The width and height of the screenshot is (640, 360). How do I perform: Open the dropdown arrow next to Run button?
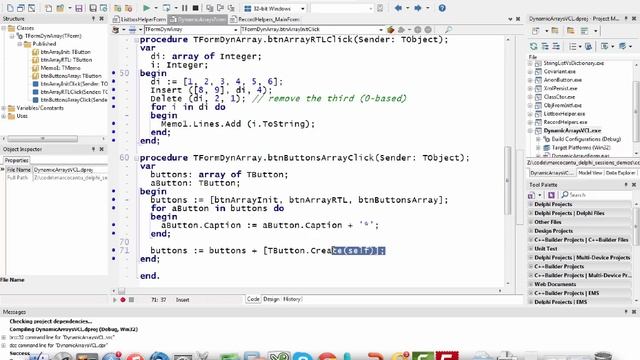pyautogui.click(x=155, y=8)
